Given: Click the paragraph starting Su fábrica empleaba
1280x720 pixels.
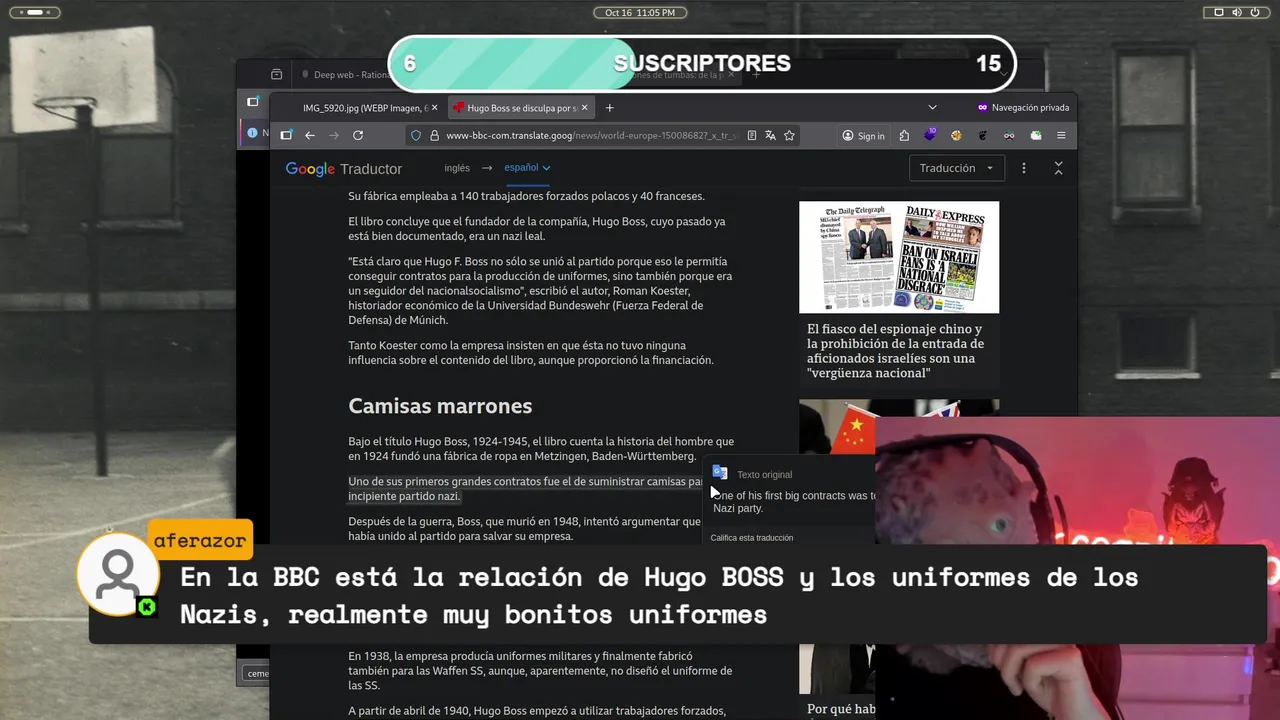Looking at the screenshot, I should click(x=526, y=196).
